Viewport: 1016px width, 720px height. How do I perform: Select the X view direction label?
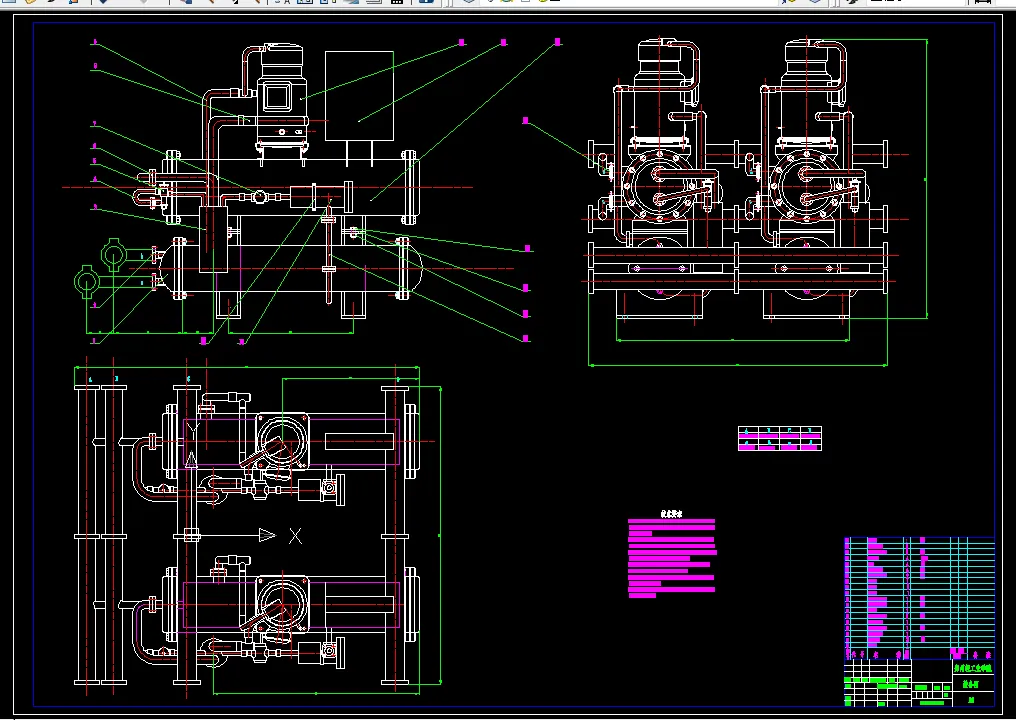point(295,536)
